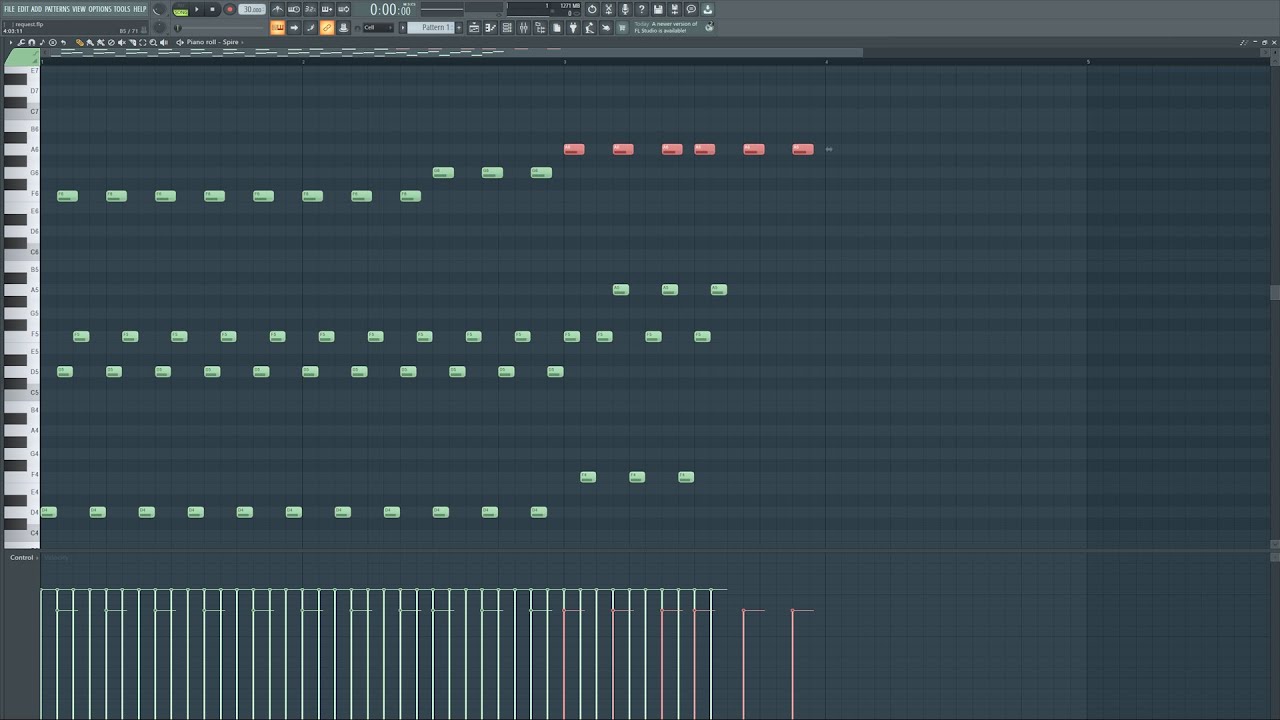Toggle wait for input before playing
The width and height of the screenshot is (1280, 720).
[x=294, y=9]
